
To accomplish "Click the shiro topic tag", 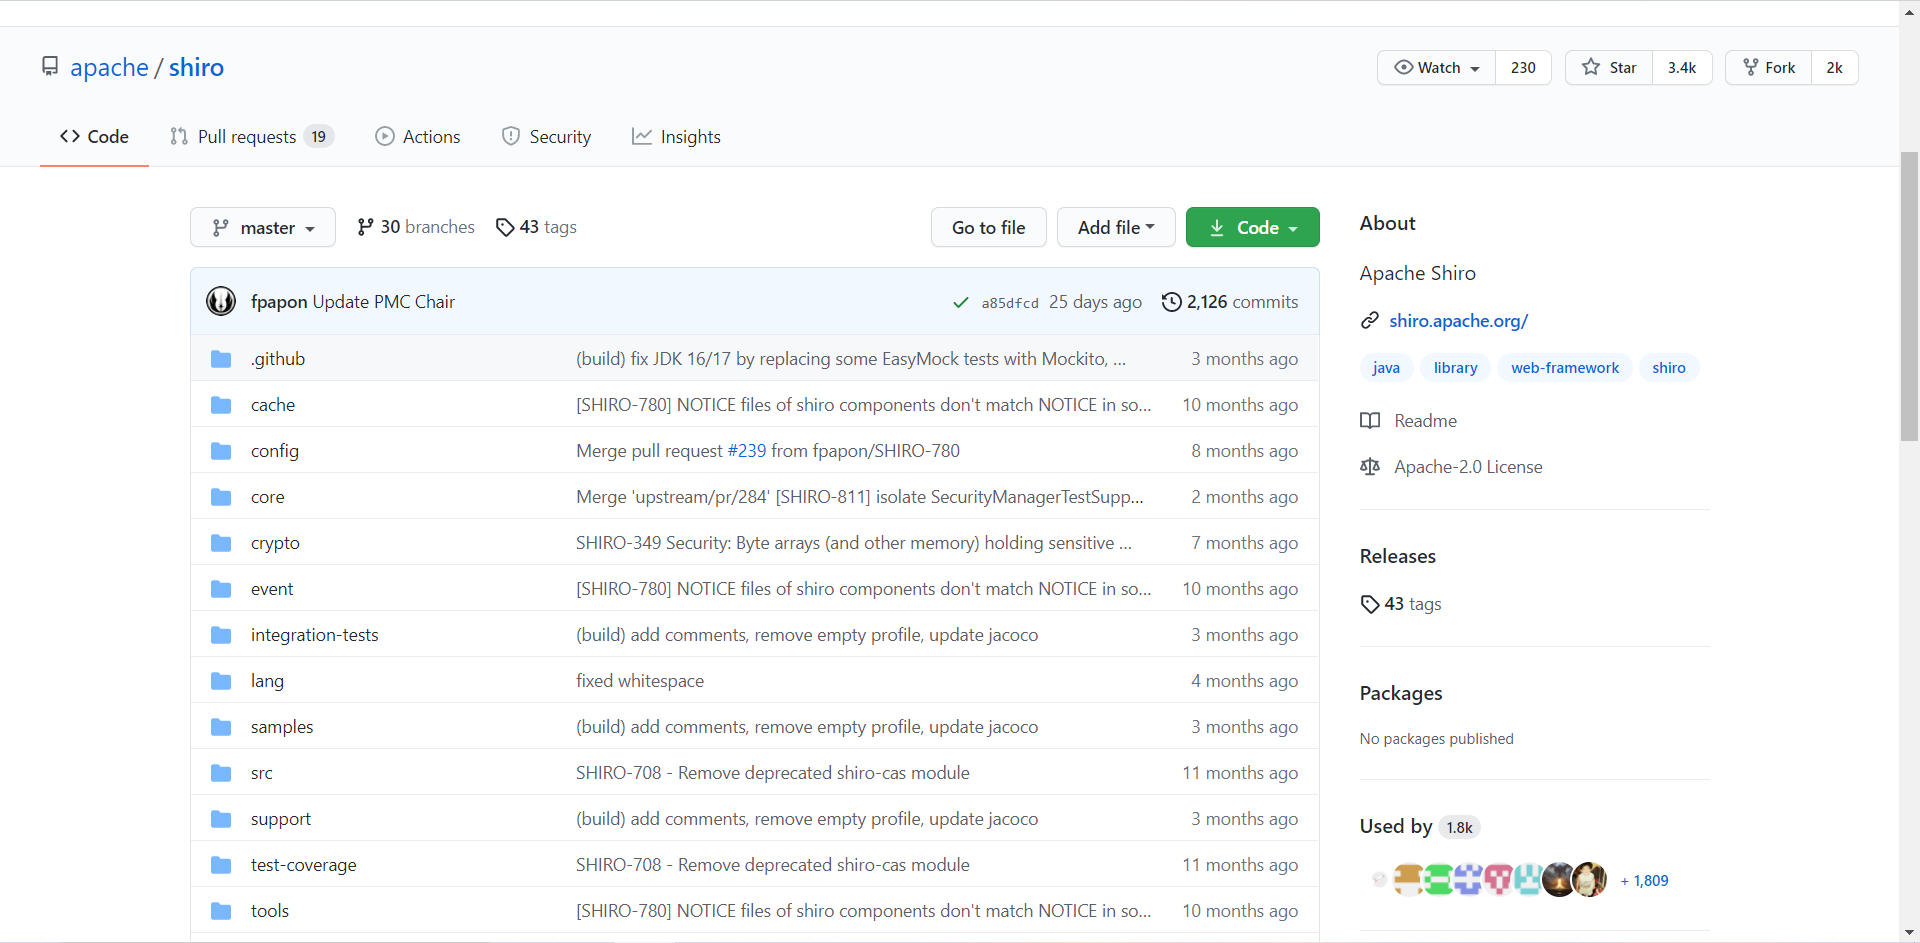I will tap(1669, 368).
